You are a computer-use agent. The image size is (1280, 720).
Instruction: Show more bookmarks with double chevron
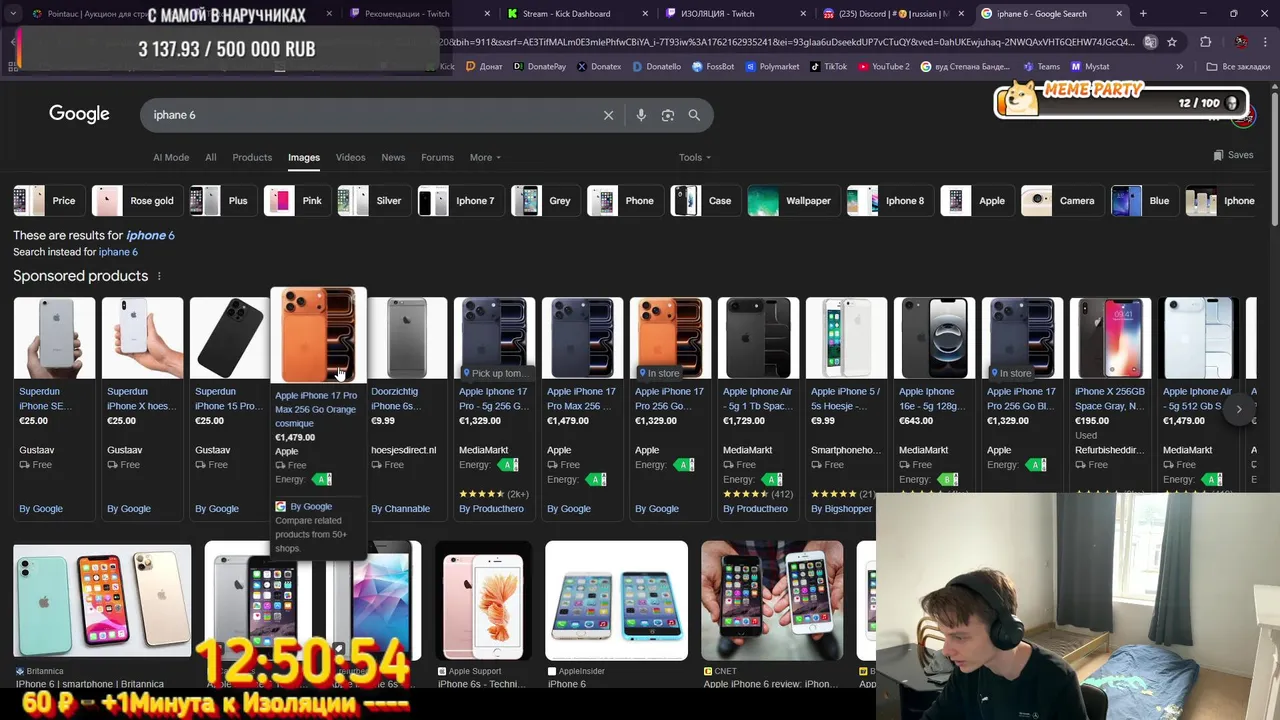click(1179, 67)
